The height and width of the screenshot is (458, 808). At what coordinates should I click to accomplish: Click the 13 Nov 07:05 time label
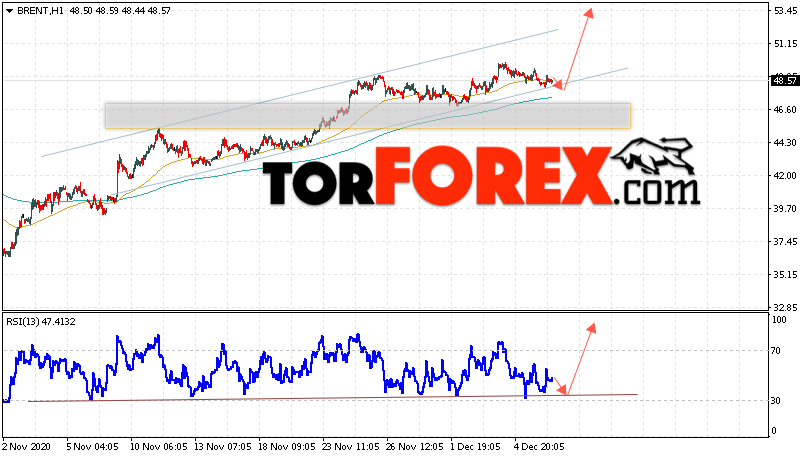click(223, 447)
